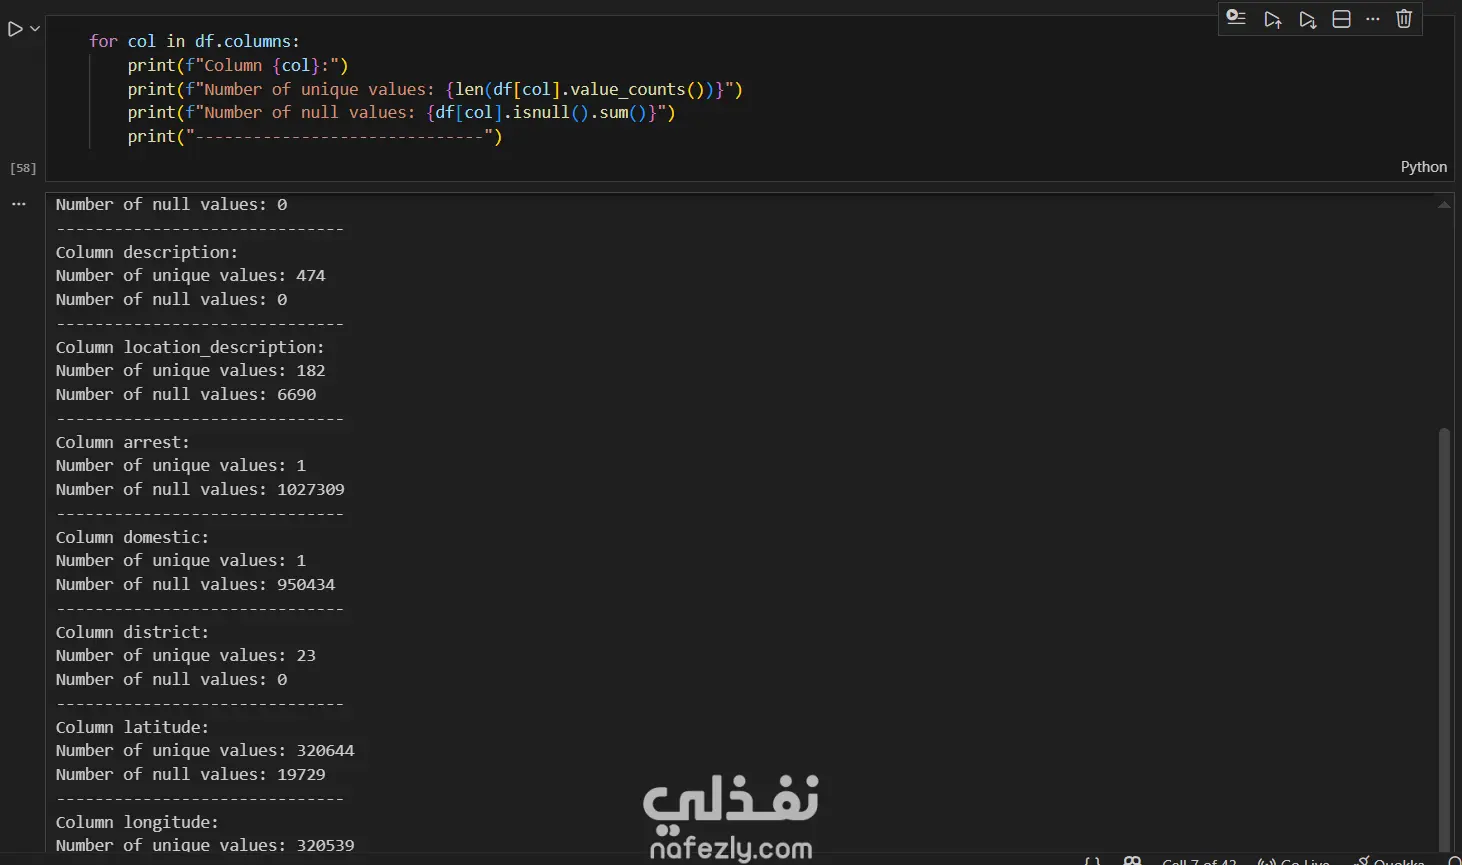Click the output area's vertical scrollbar thumb

pos(1443,640)
